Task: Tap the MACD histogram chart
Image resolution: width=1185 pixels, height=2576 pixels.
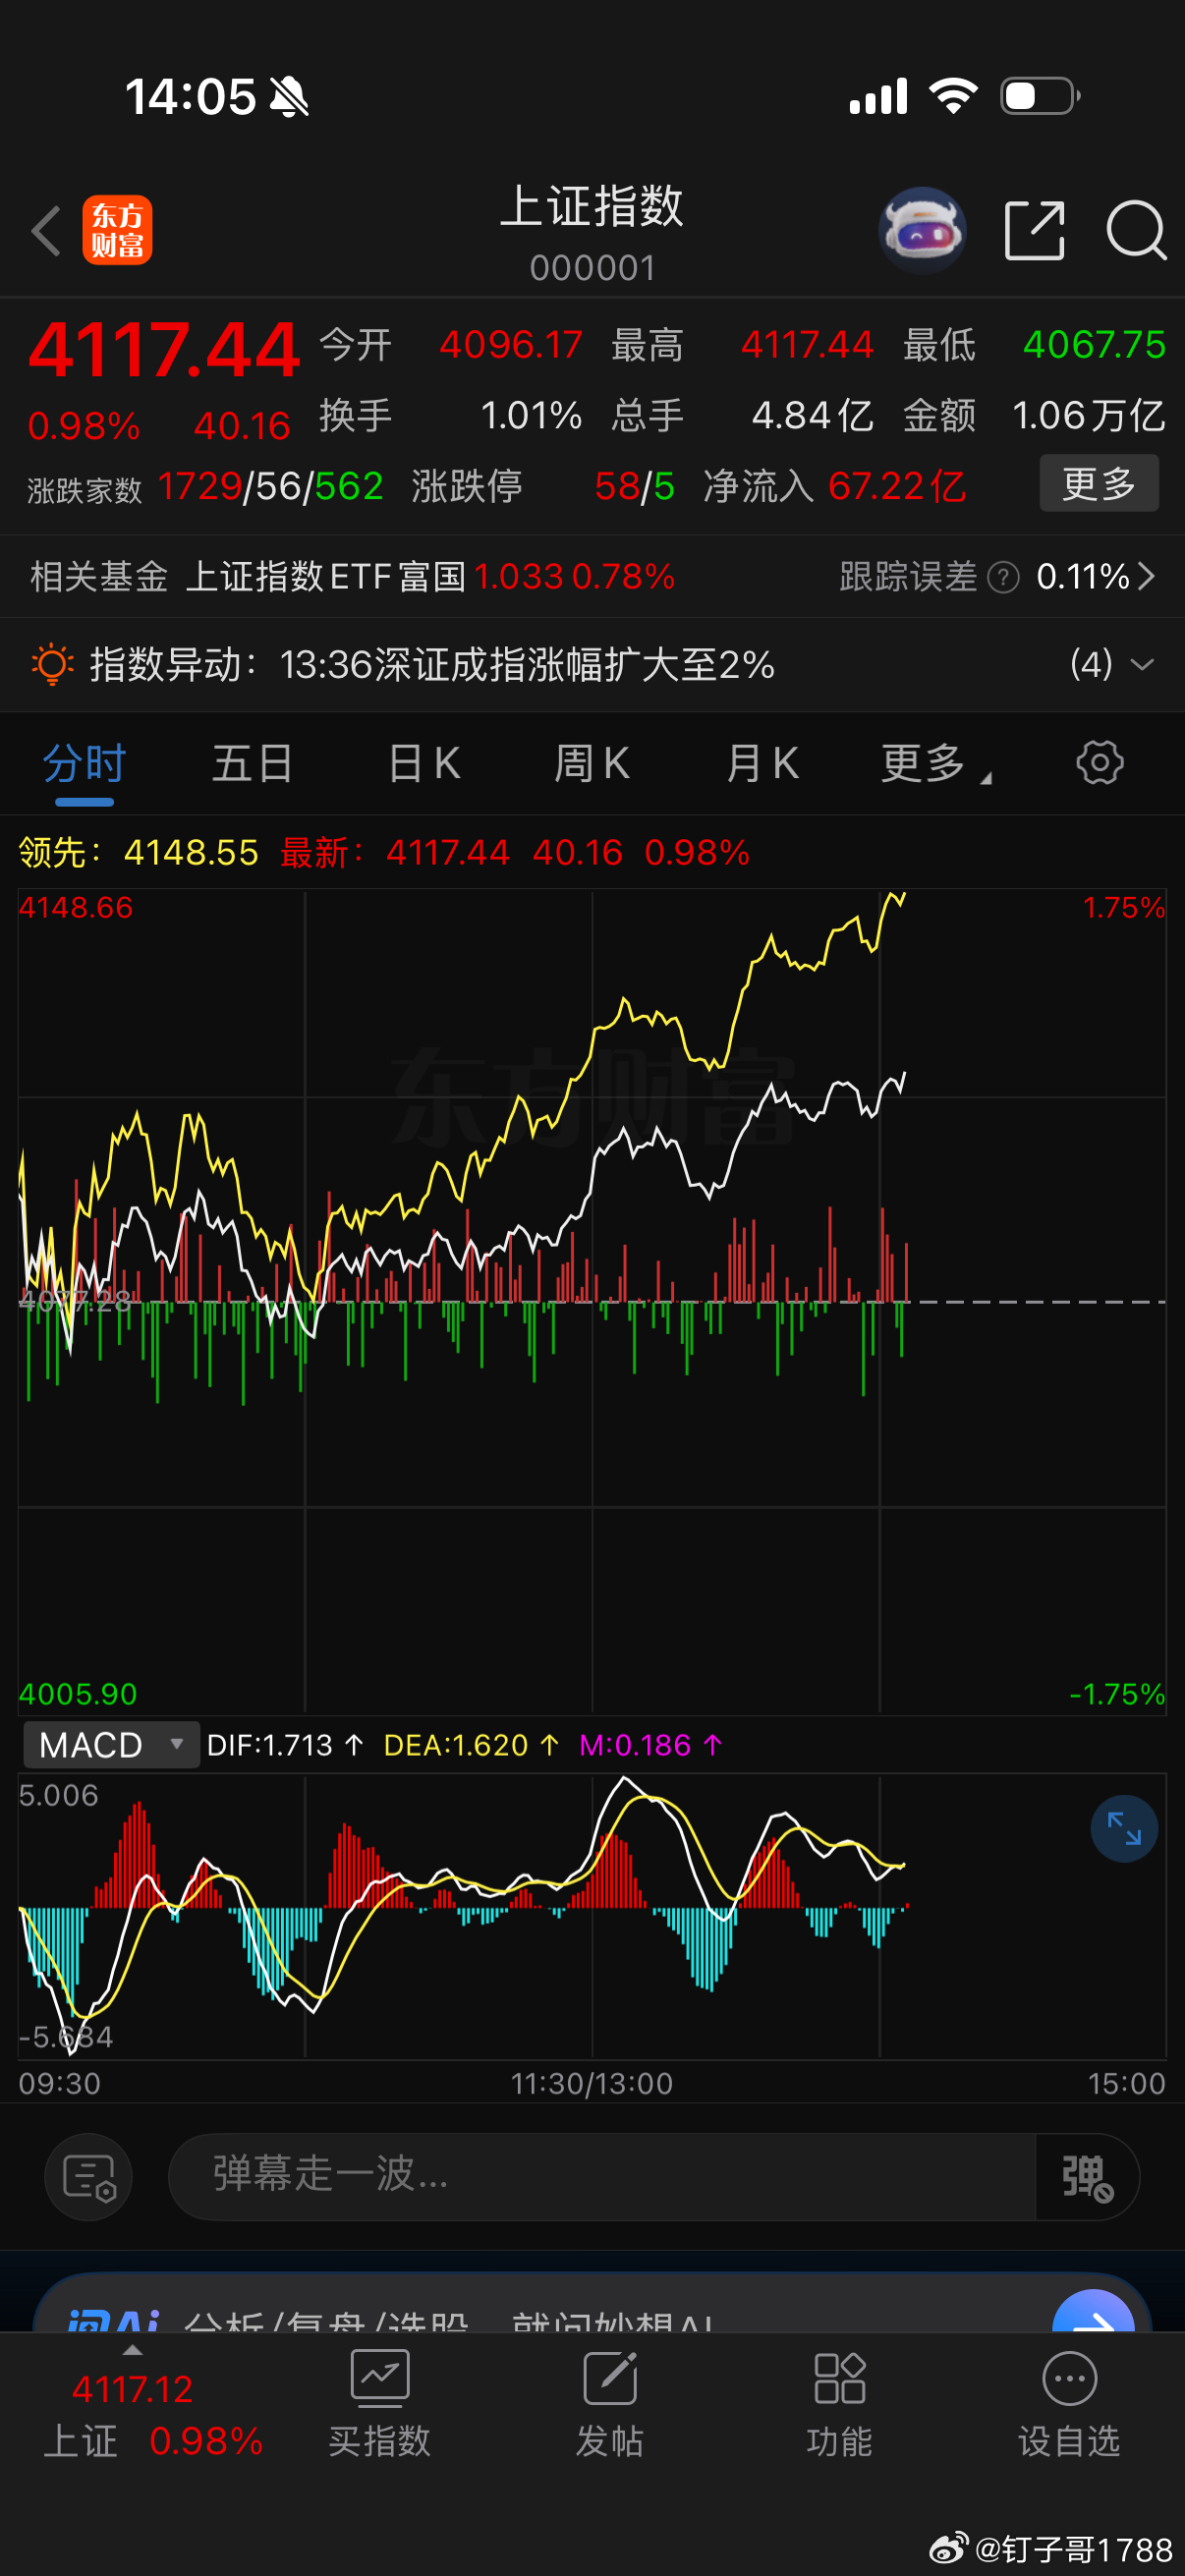Action: click(592, 1915)
